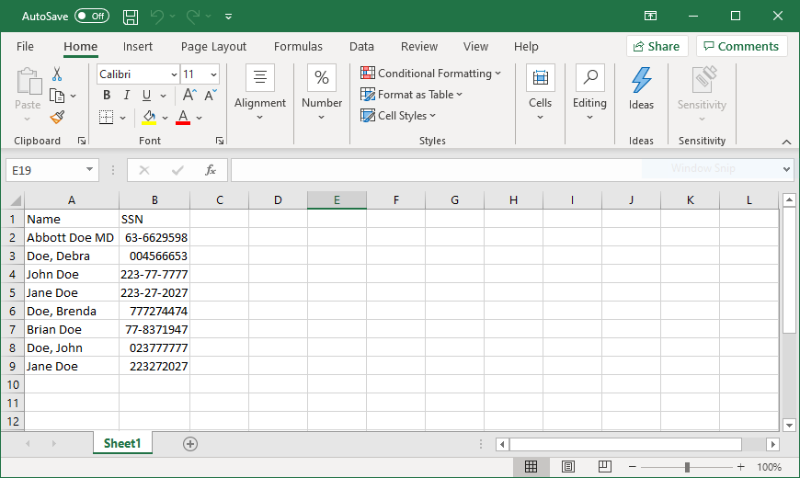The height and width of the screenshot is (478, 800).
Task: Toggle Italic formatting
Action: tap(127, 95)
